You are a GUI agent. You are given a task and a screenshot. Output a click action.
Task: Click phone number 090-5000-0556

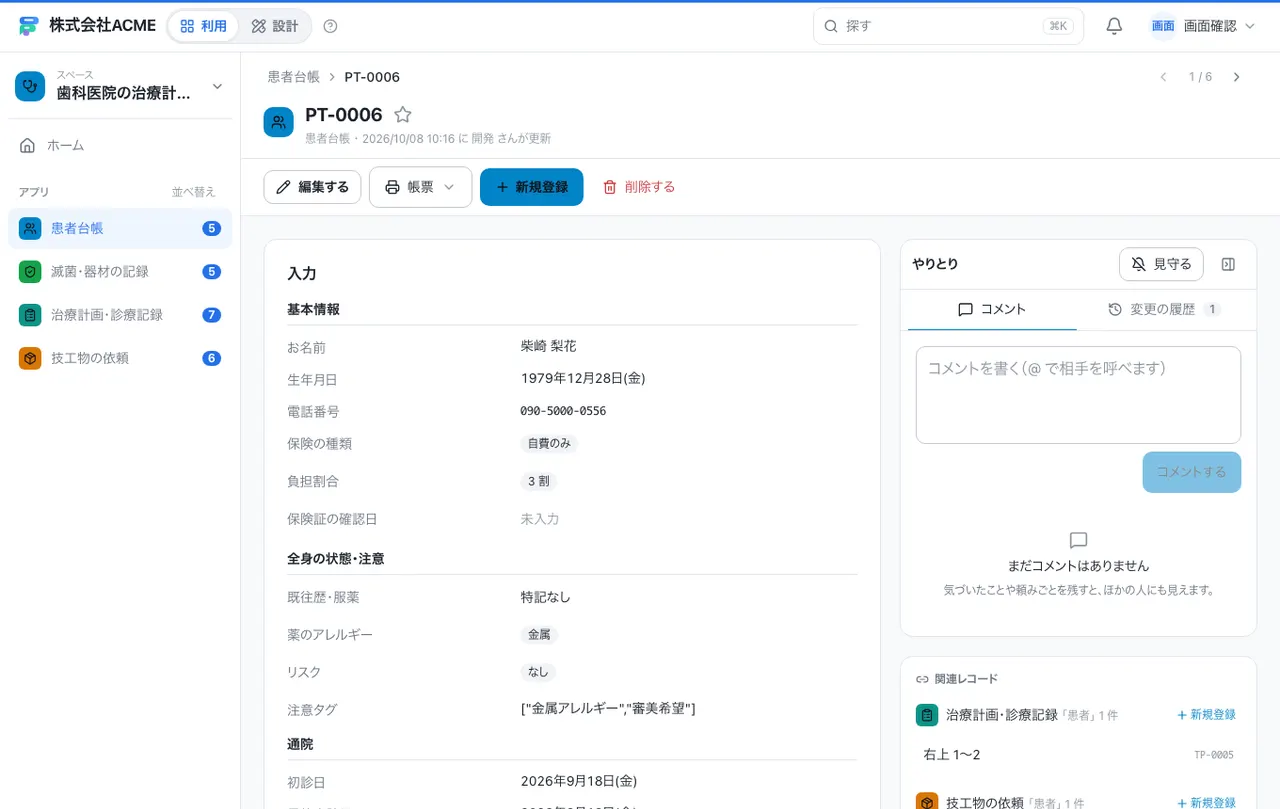point(563,411)
